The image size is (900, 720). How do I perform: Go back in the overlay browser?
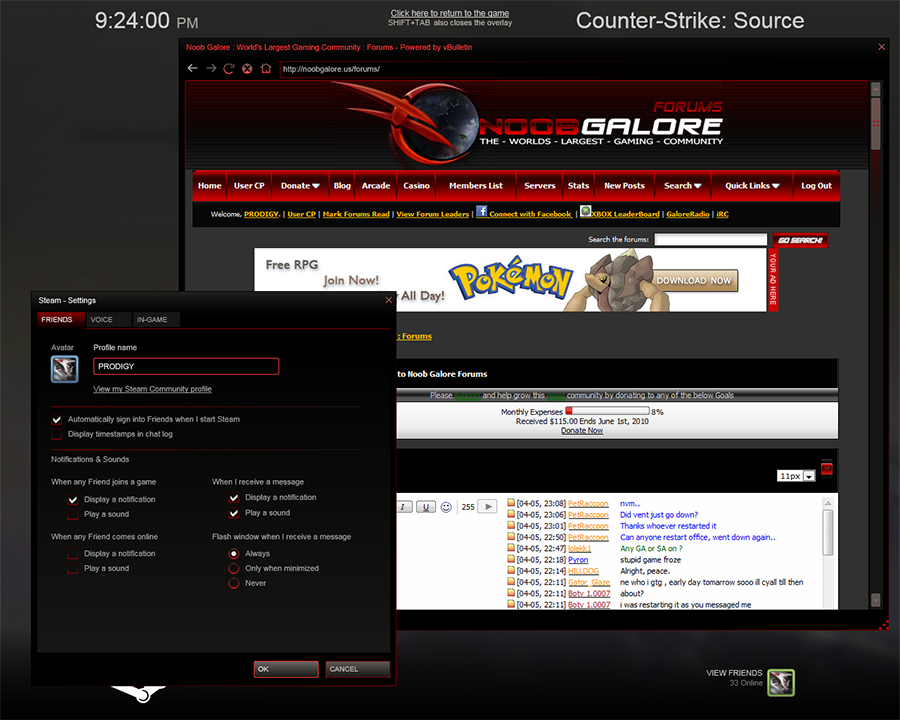point(192,68)
